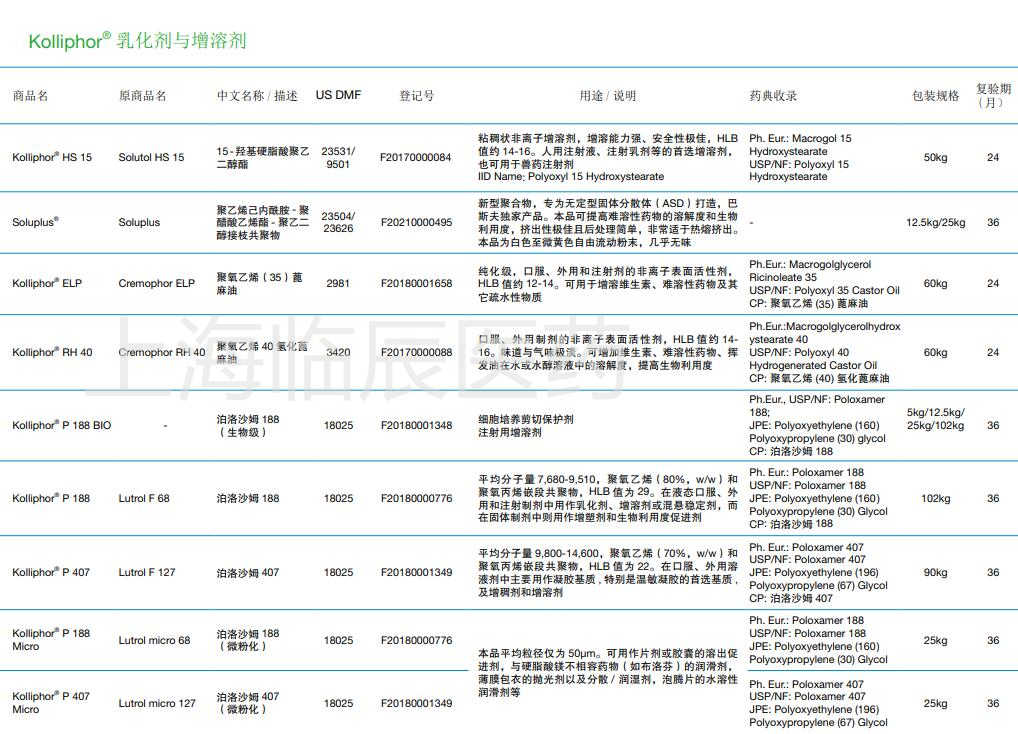The image size is (1018, 734).
Task: Select the 药典收录 column header
Action: 773,96
